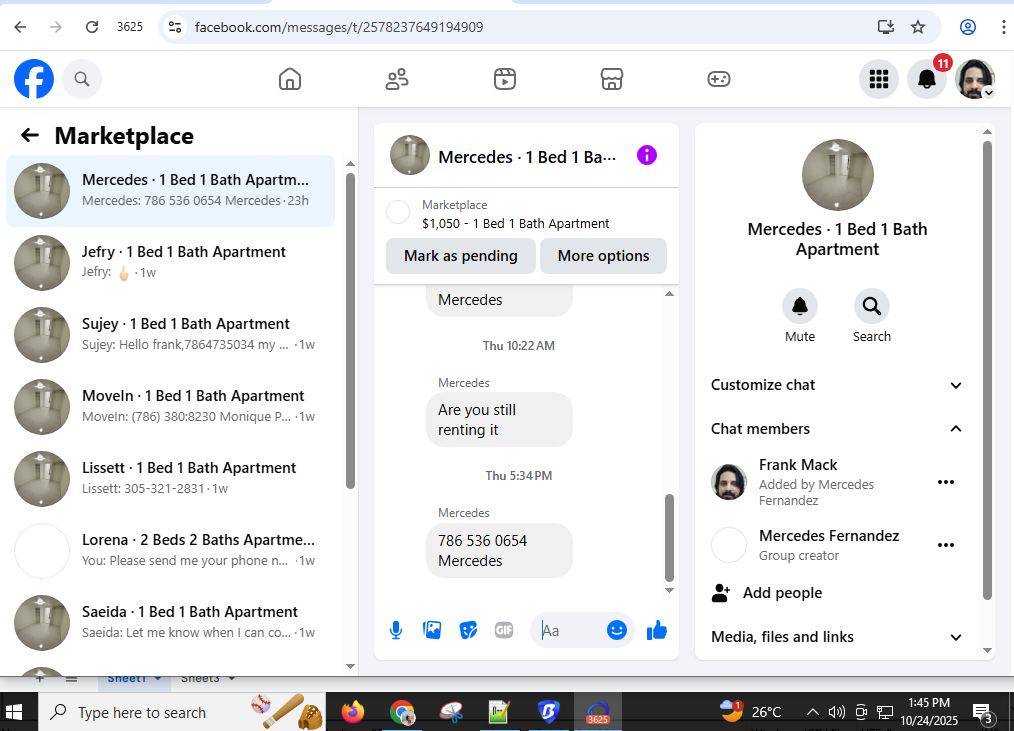
Task: Open Notifications bell with 11 badge
Action: pyautogui.click(x=927, y=79)
